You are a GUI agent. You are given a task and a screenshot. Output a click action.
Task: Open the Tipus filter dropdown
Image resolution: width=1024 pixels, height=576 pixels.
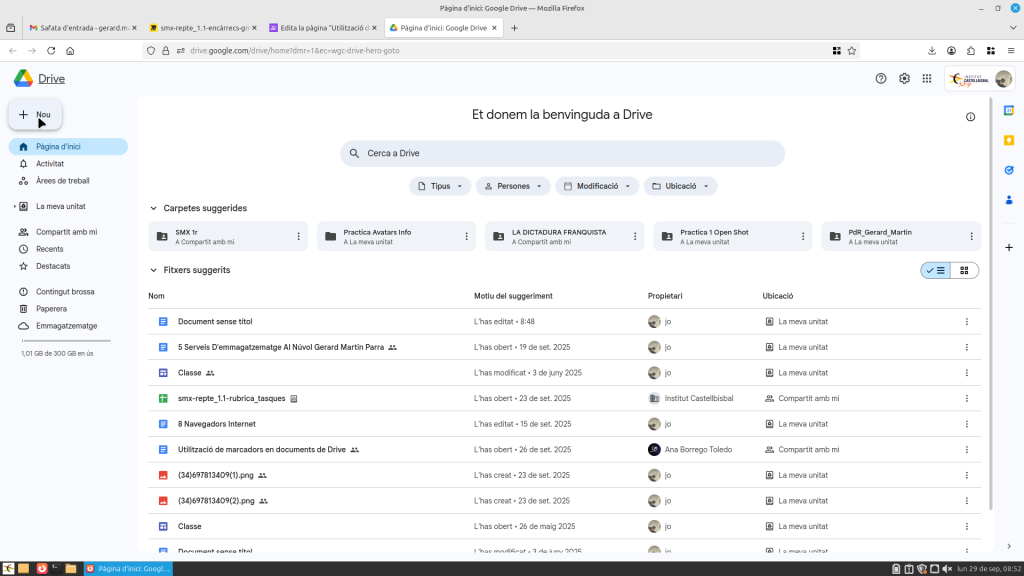440,186
